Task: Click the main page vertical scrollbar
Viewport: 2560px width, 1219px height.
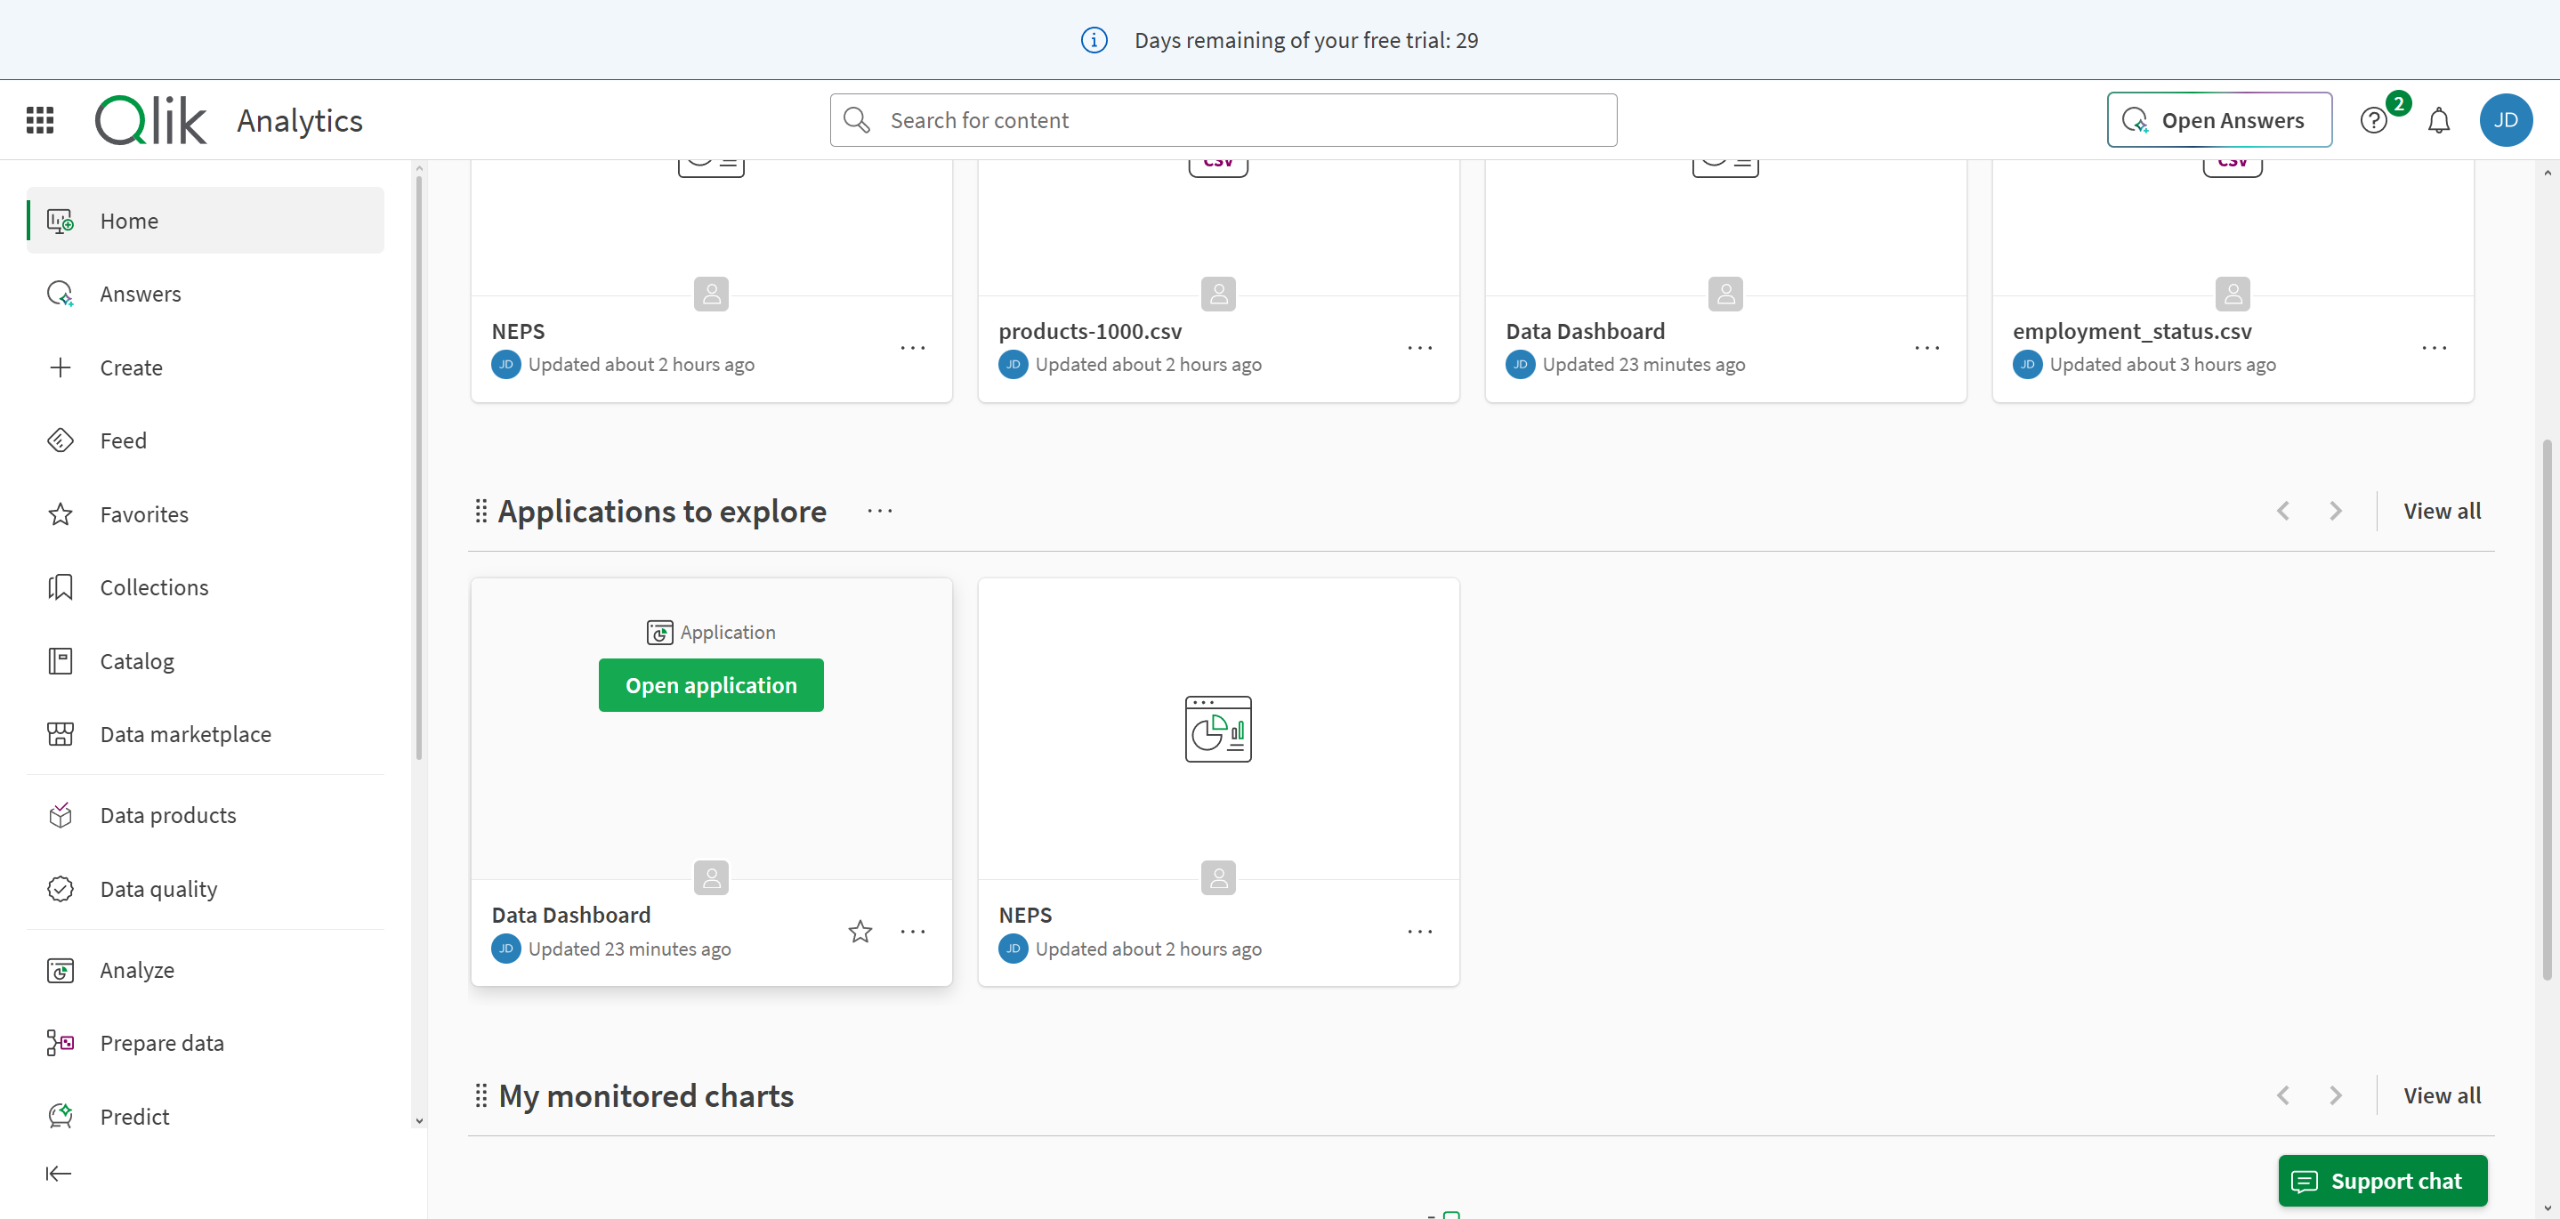Action: coord(2546,710)
